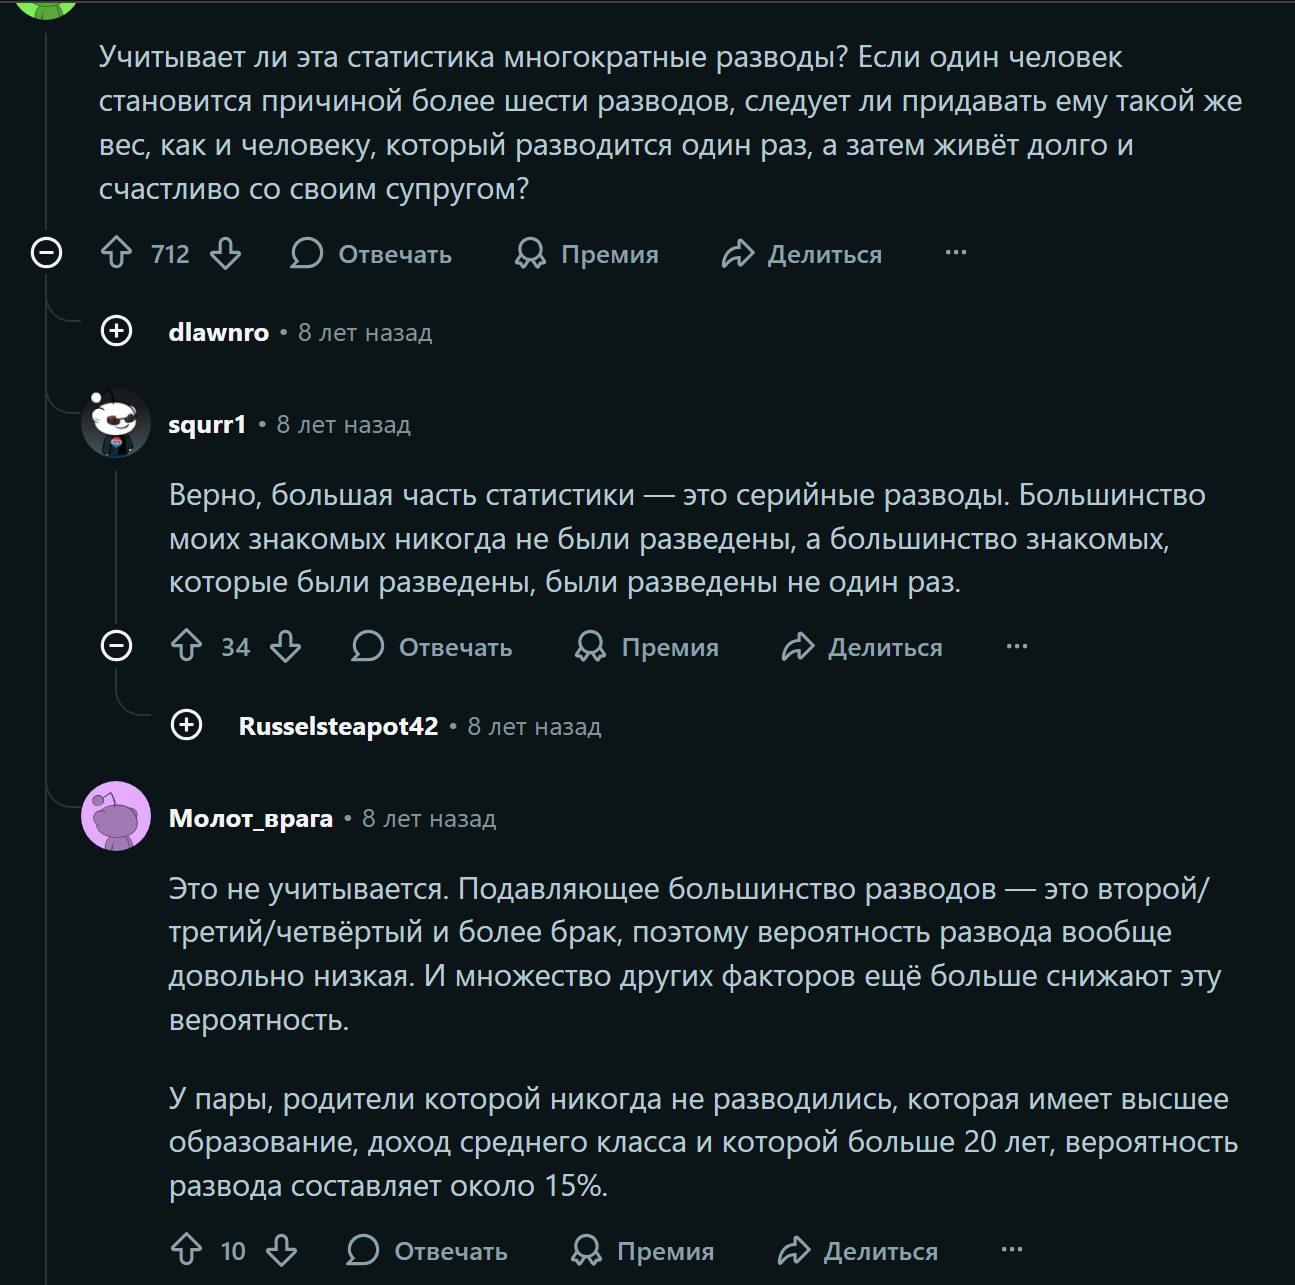Open squrr1's user profile link
Screen dimensions: 1295x1285
pyautogui.click(x=207, y=424)
